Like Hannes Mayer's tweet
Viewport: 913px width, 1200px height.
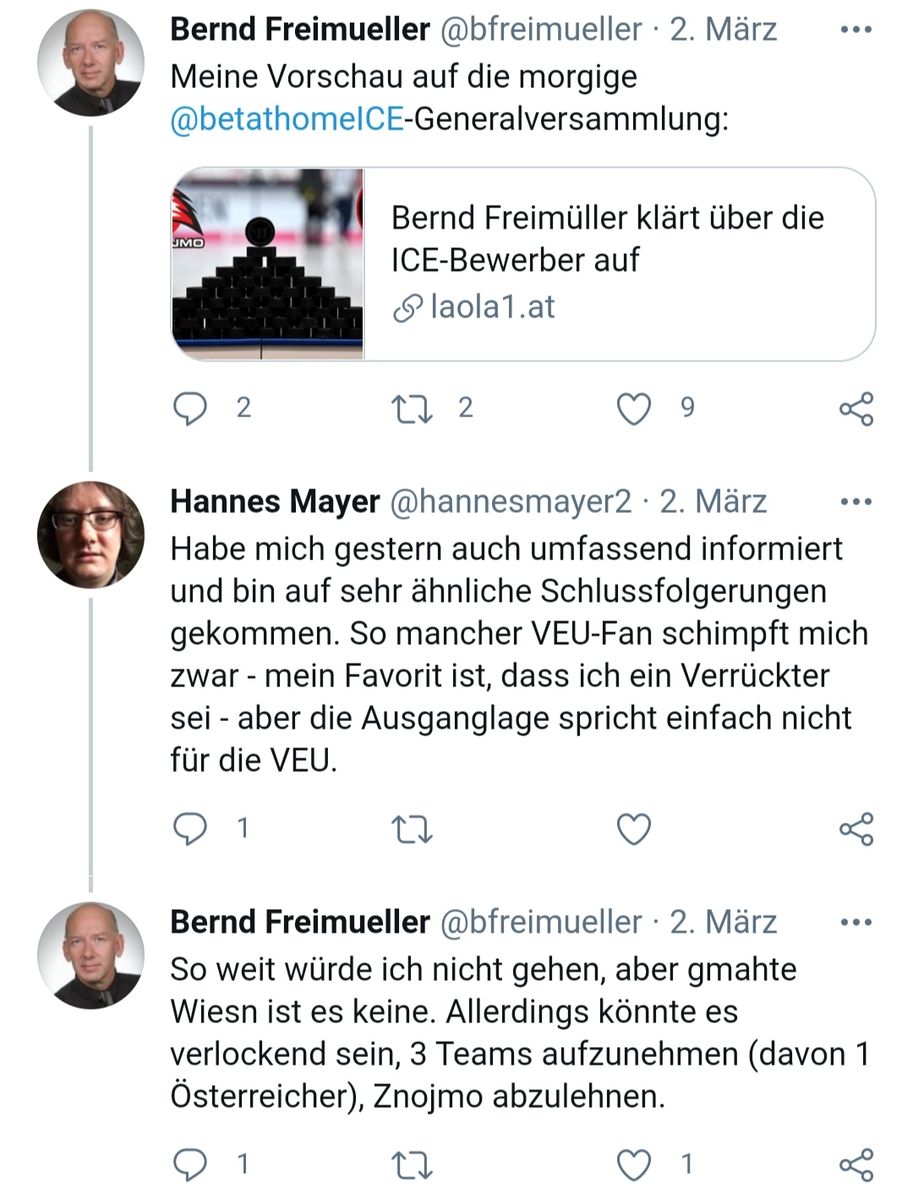coord(633,829)
